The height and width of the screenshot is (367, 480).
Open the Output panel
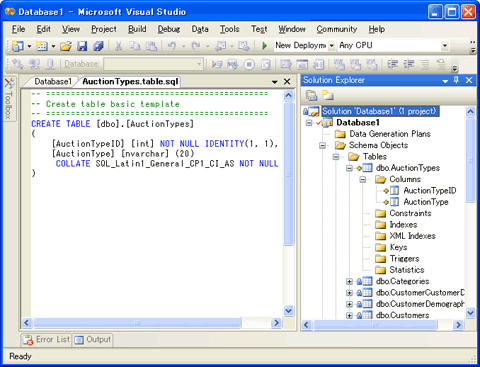coord(92,340)
